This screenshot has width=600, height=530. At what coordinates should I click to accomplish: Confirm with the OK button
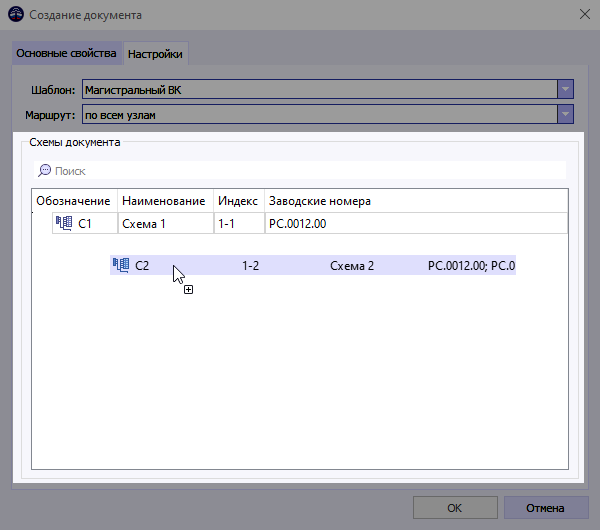(x=455, y=508)
